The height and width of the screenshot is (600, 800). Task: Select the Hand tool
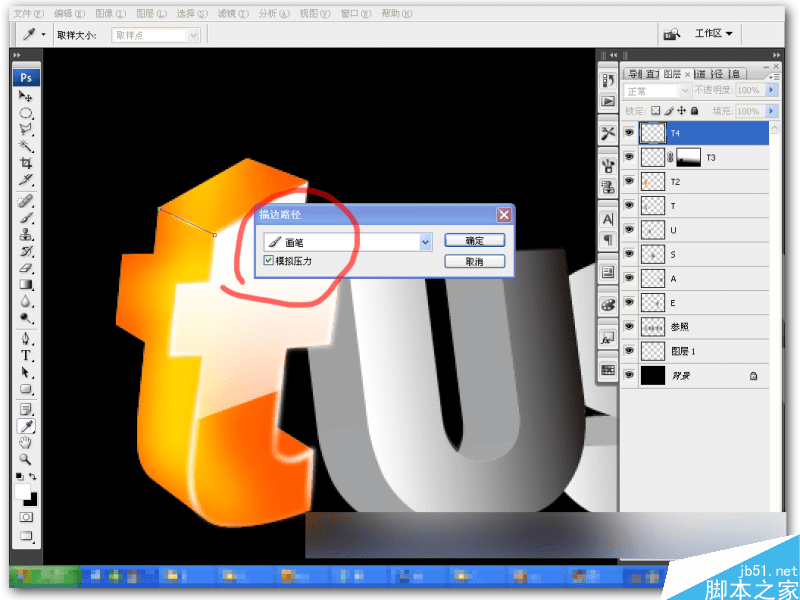26,442
